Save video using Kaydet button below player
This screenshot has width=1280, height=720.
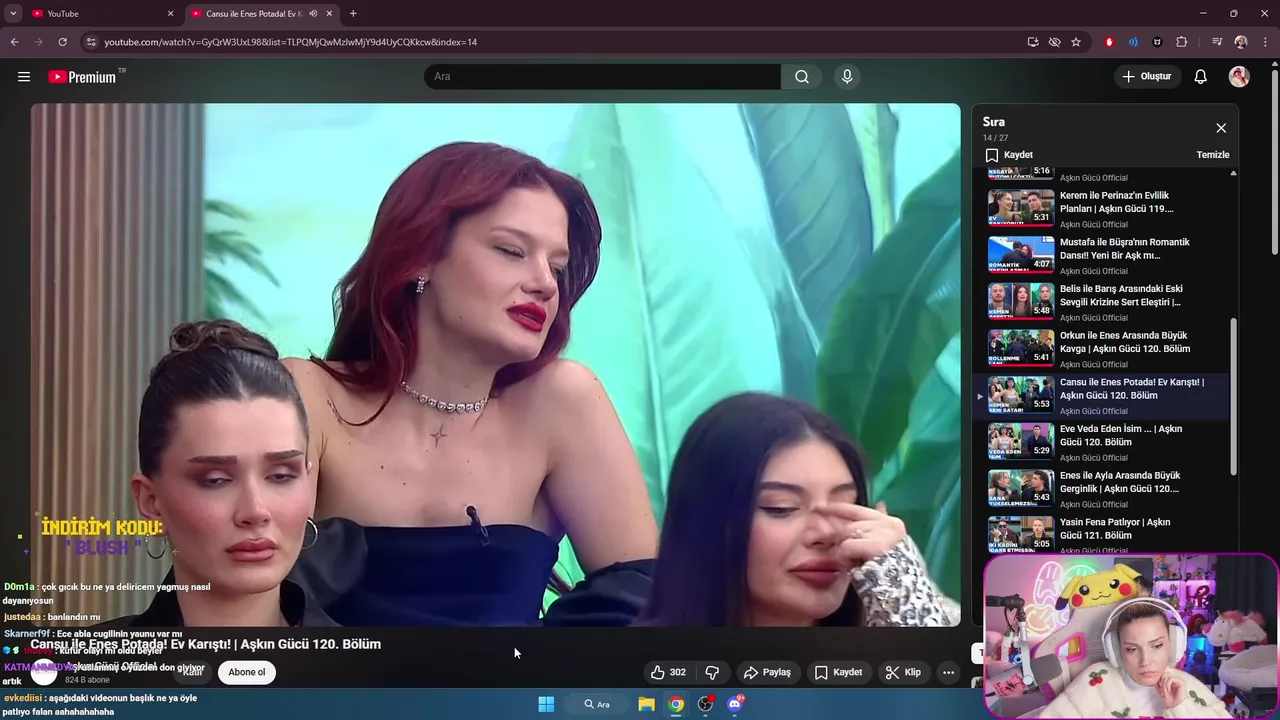(x=838, y=672)
